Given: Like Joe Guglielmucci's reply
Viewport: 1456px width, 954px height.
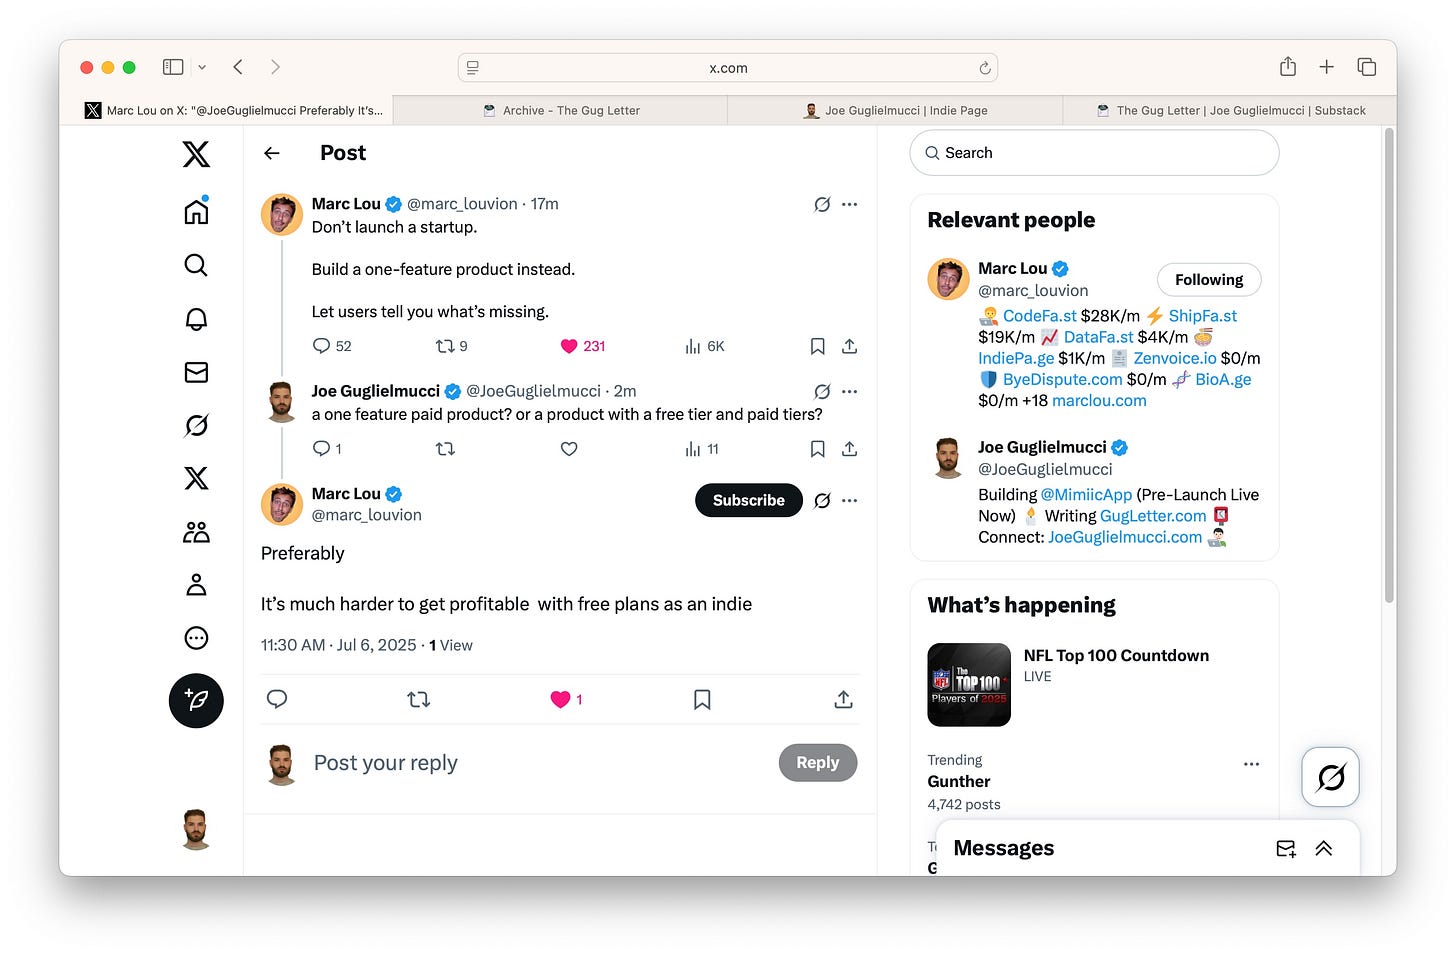Looking at the screenshot, I should click(569, 449).
